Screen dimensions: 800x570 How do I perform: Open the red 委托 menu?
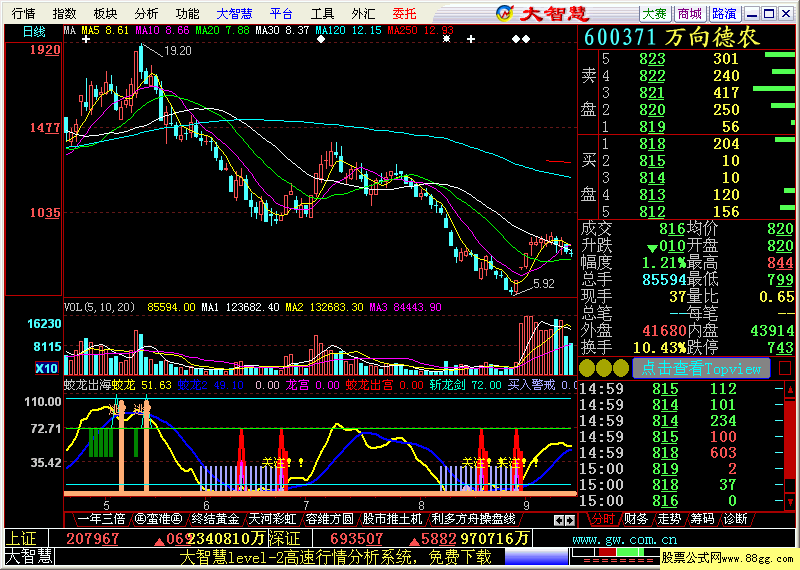(x=404, y=13)
